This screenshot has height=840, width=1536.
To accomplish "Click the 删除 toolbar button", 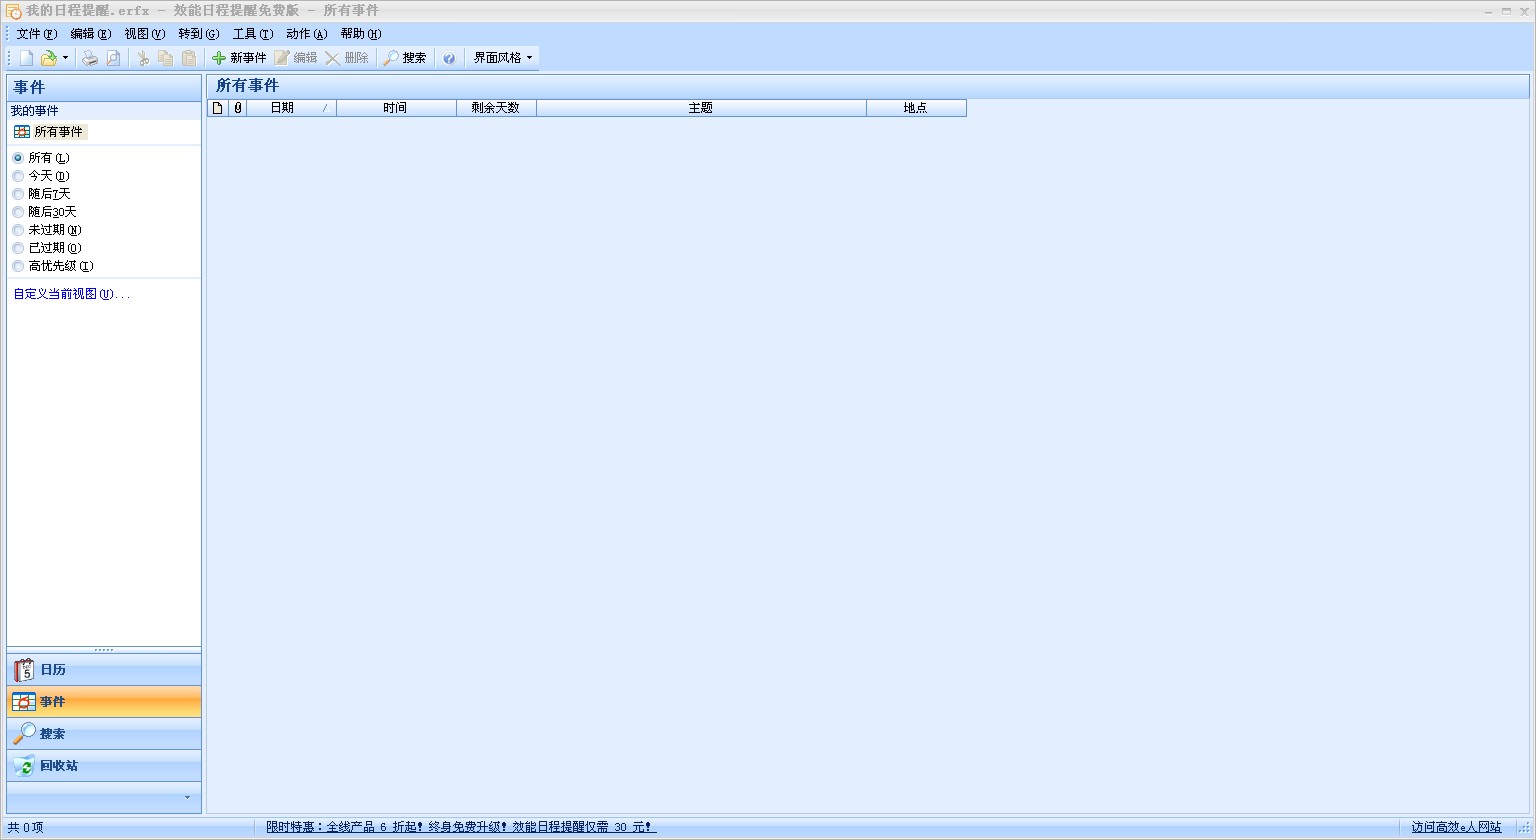I will (x=347, y=58).
